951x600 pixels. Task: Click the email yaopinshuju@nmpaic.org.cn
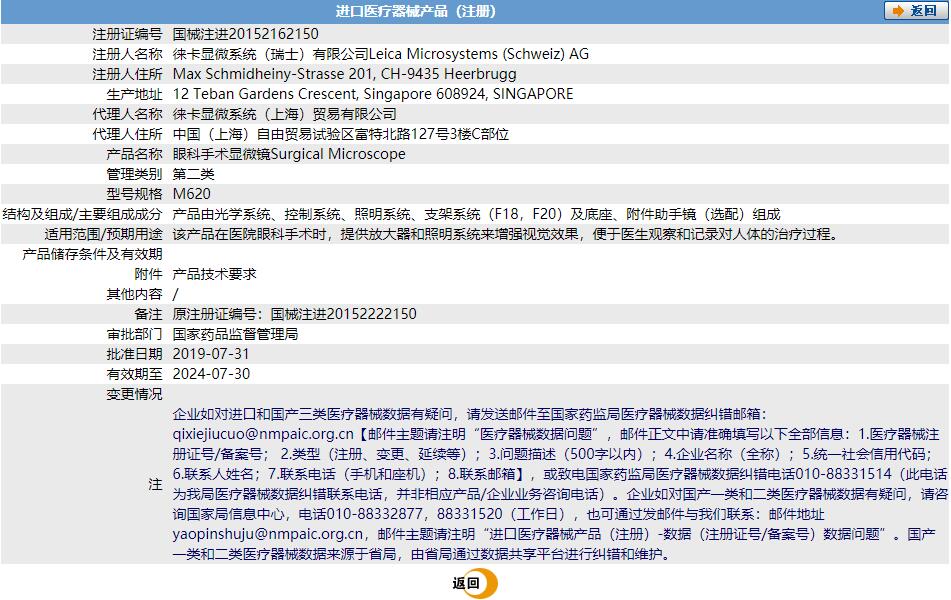click(268, 534)
